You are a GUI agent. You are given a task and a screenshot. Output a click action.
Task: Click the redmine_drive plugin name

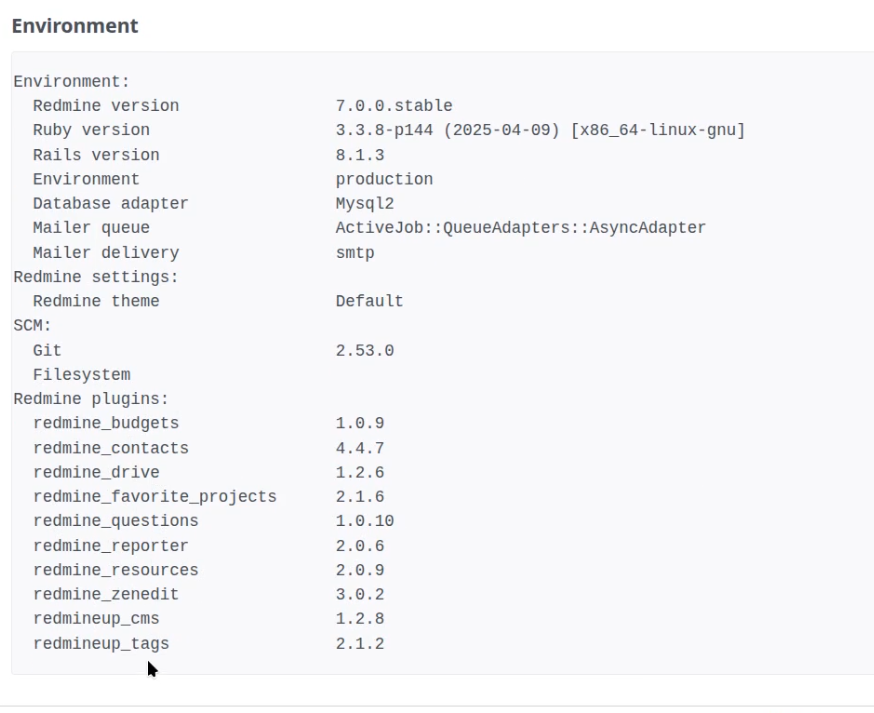[96, 472]
